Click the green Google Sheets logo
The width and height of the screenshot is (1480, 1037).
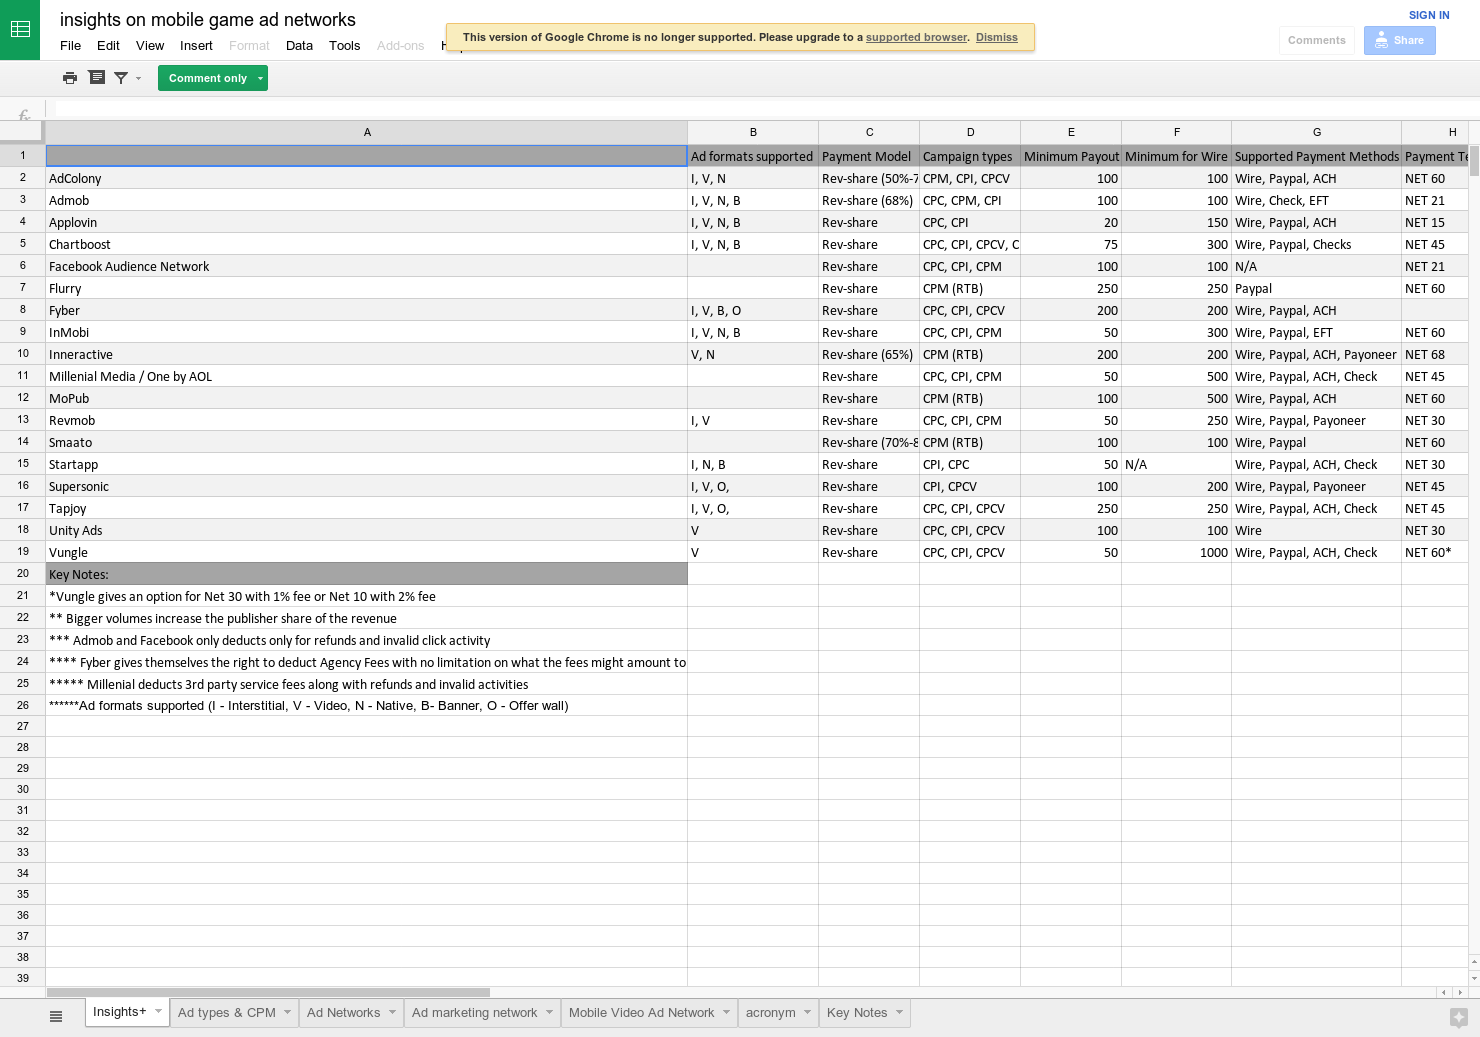coord(20,29)
